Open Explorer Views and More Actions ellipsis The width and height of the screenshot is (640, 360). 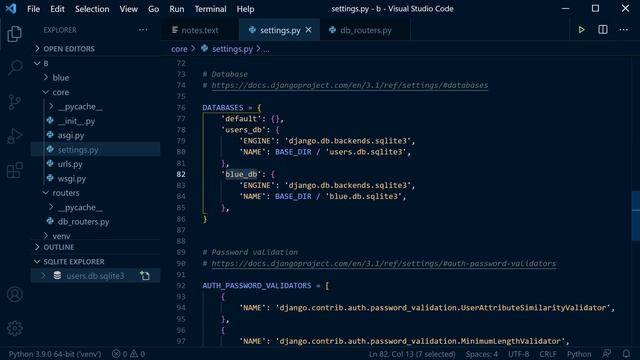pyautogui.click(x=143, y=30)
